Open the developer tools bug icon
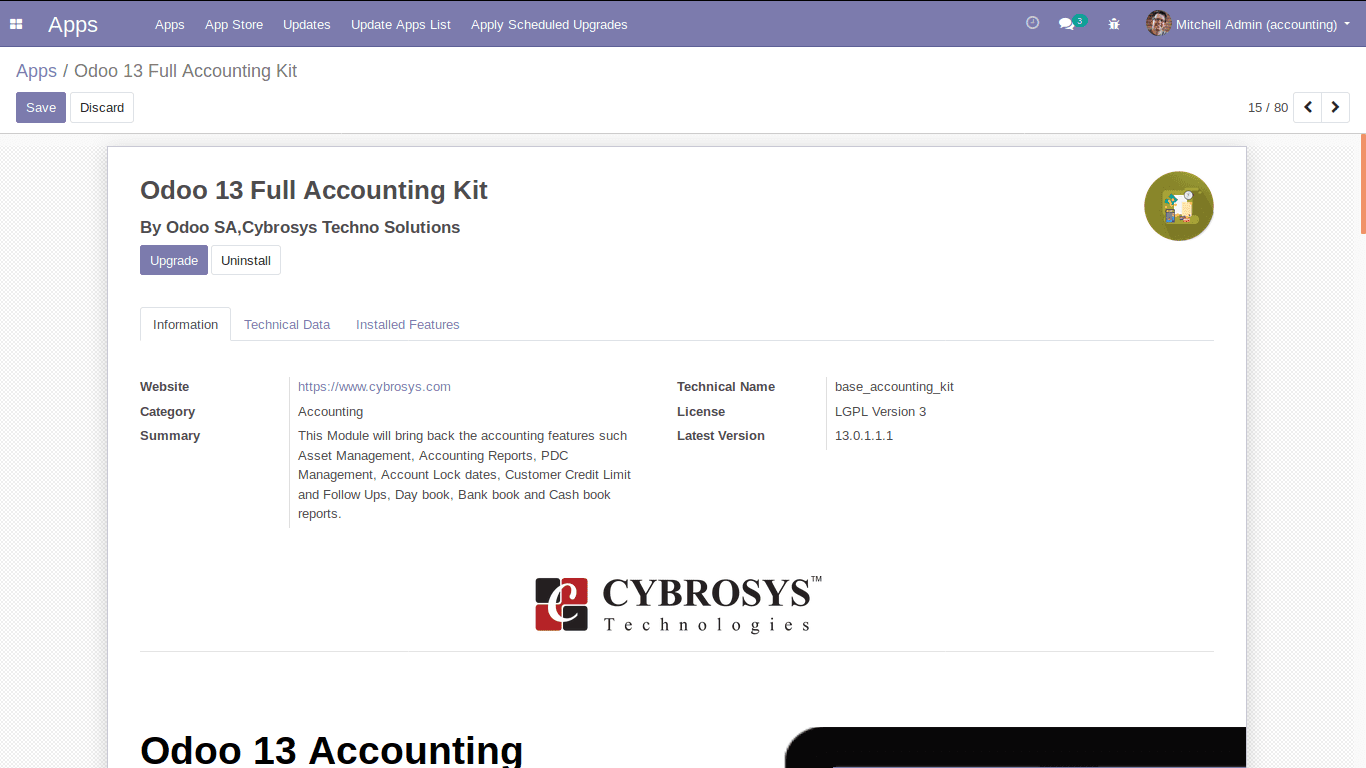 pos(1114,24)
